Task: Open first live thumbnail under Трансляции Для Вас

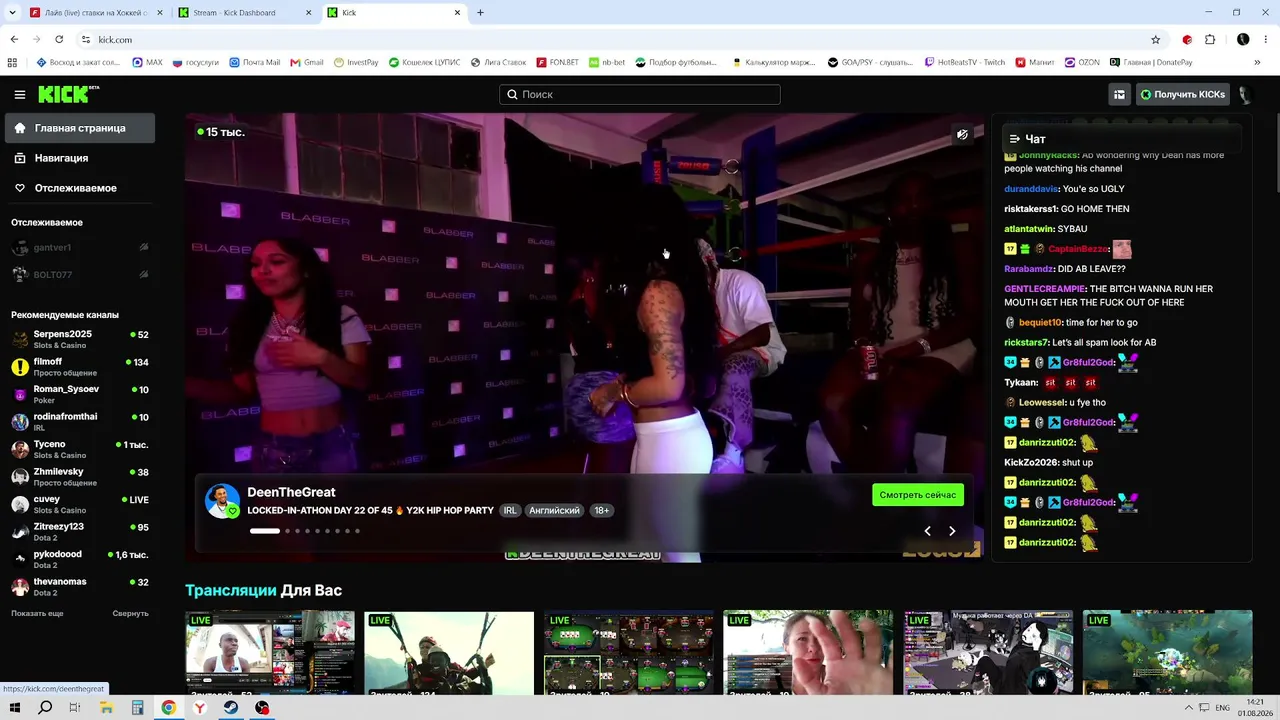Action: pos(270,652)
